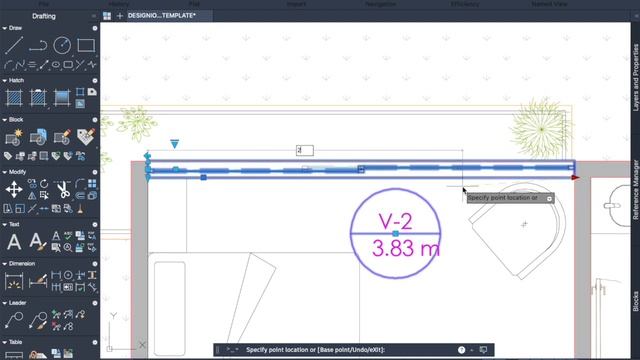
Task: Open the Dimension Style brush icon
Action: click(x=38, y=281)
